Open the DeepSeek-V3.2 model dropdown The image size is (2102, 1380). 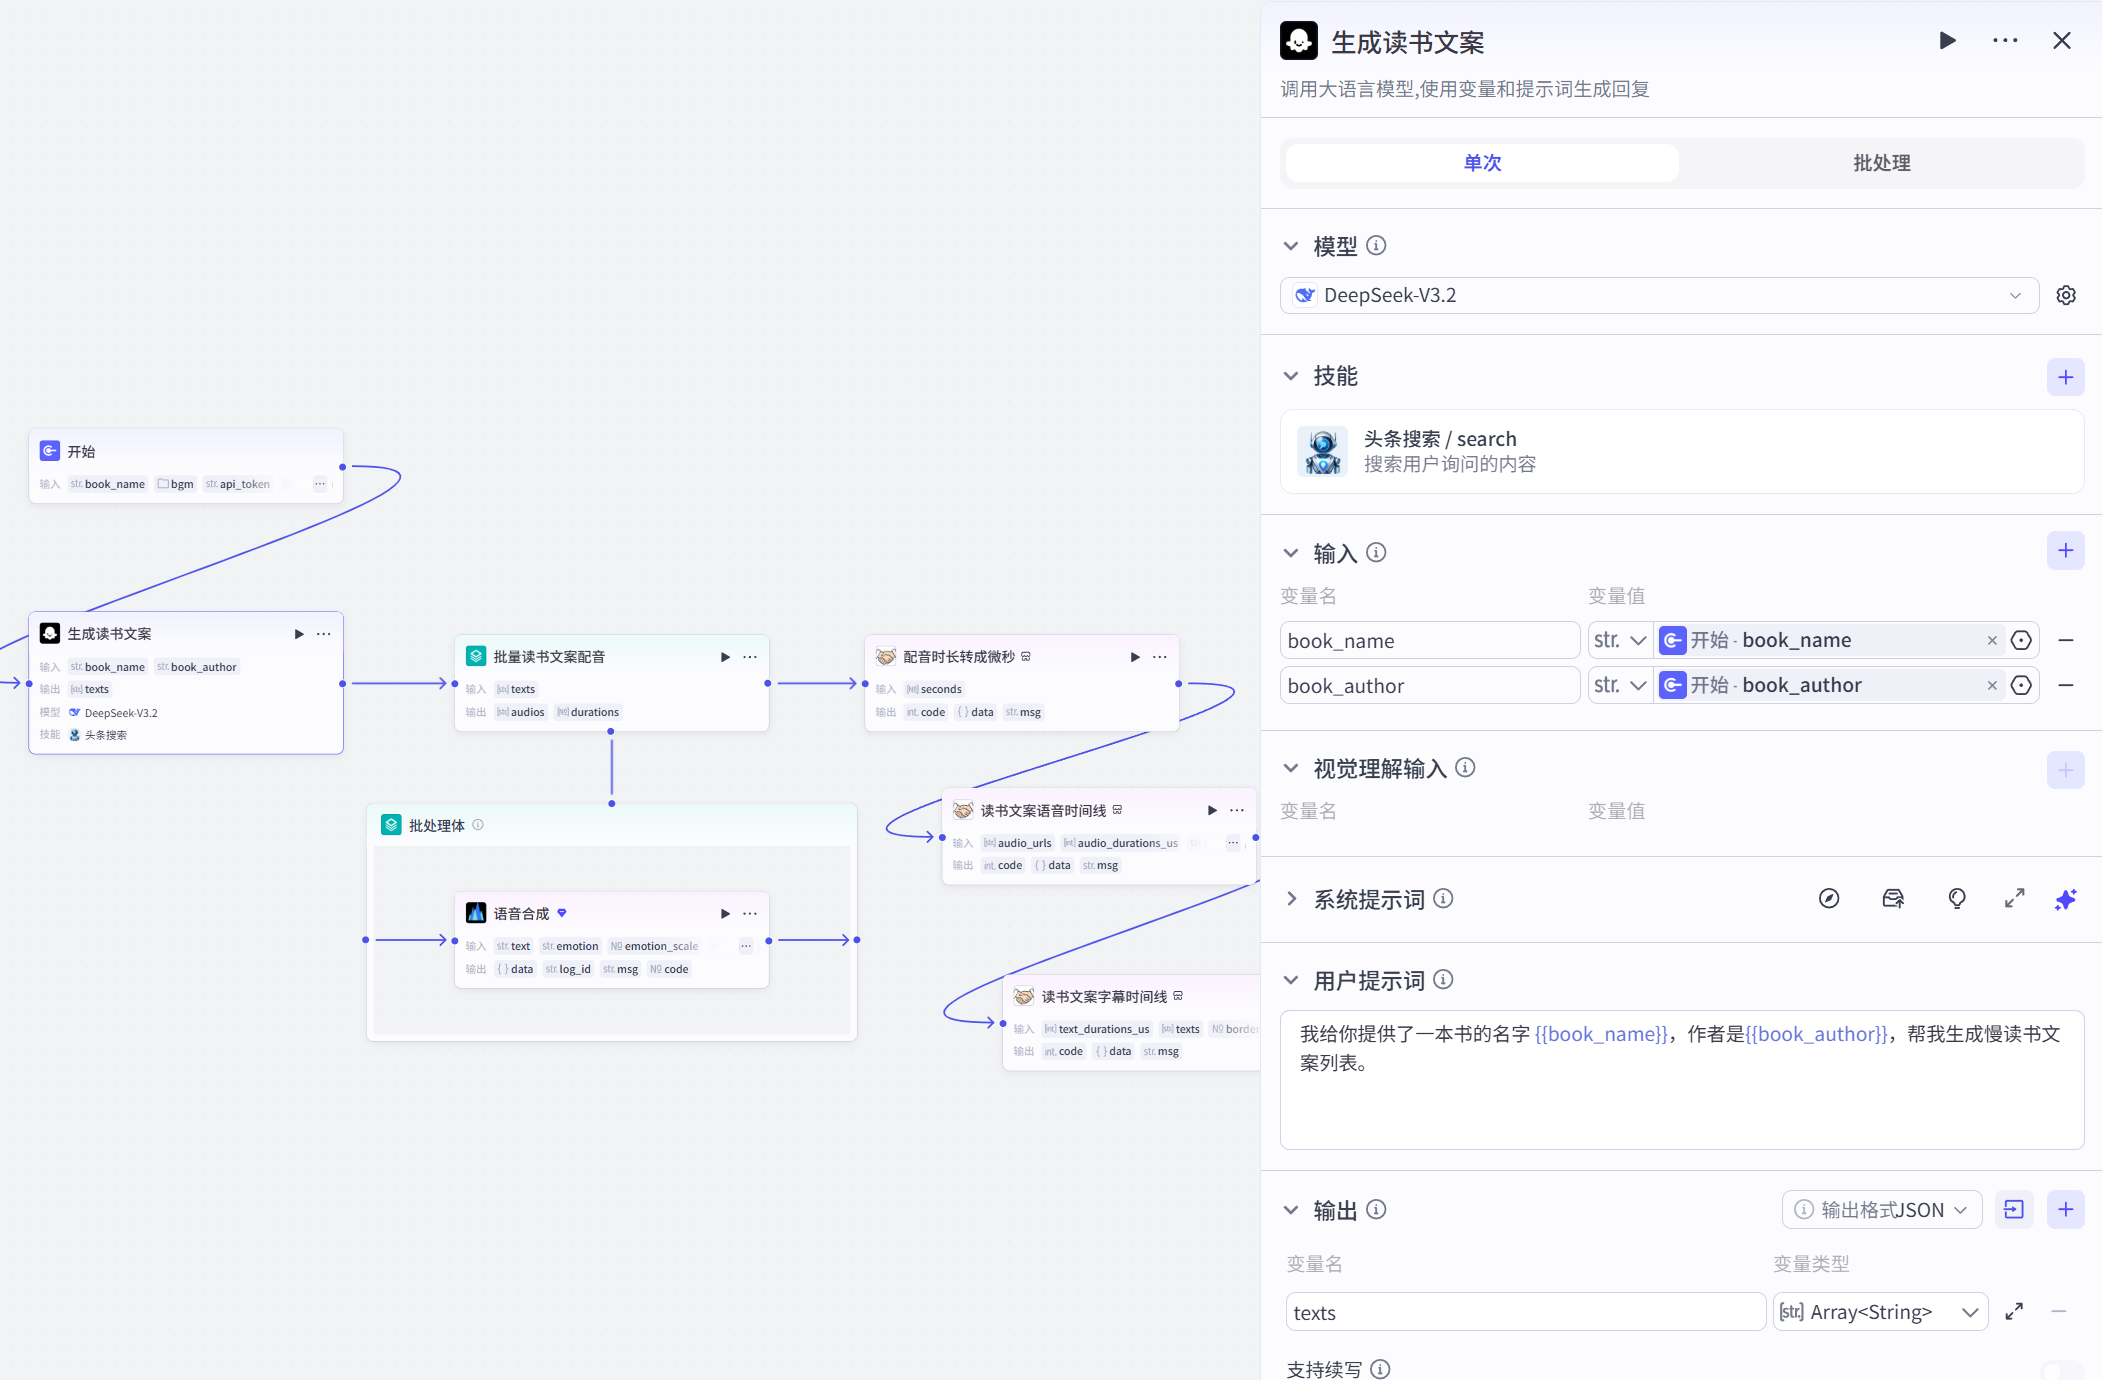pos(1659,296)
